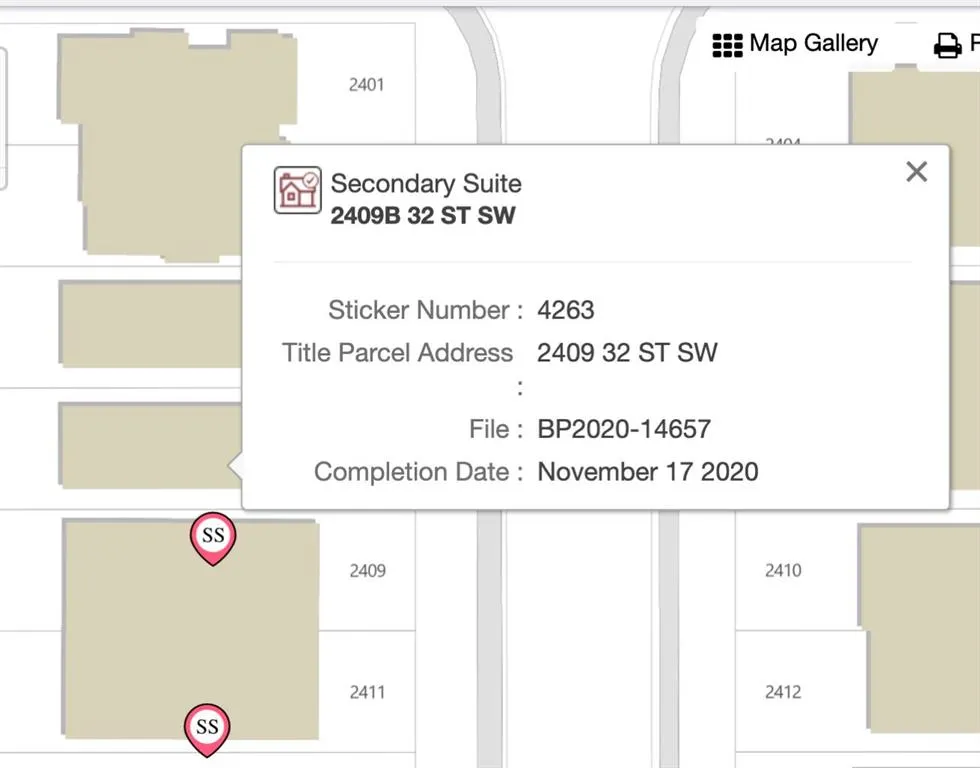Select the SS marker beside parcel 2409

pos(213,537)
